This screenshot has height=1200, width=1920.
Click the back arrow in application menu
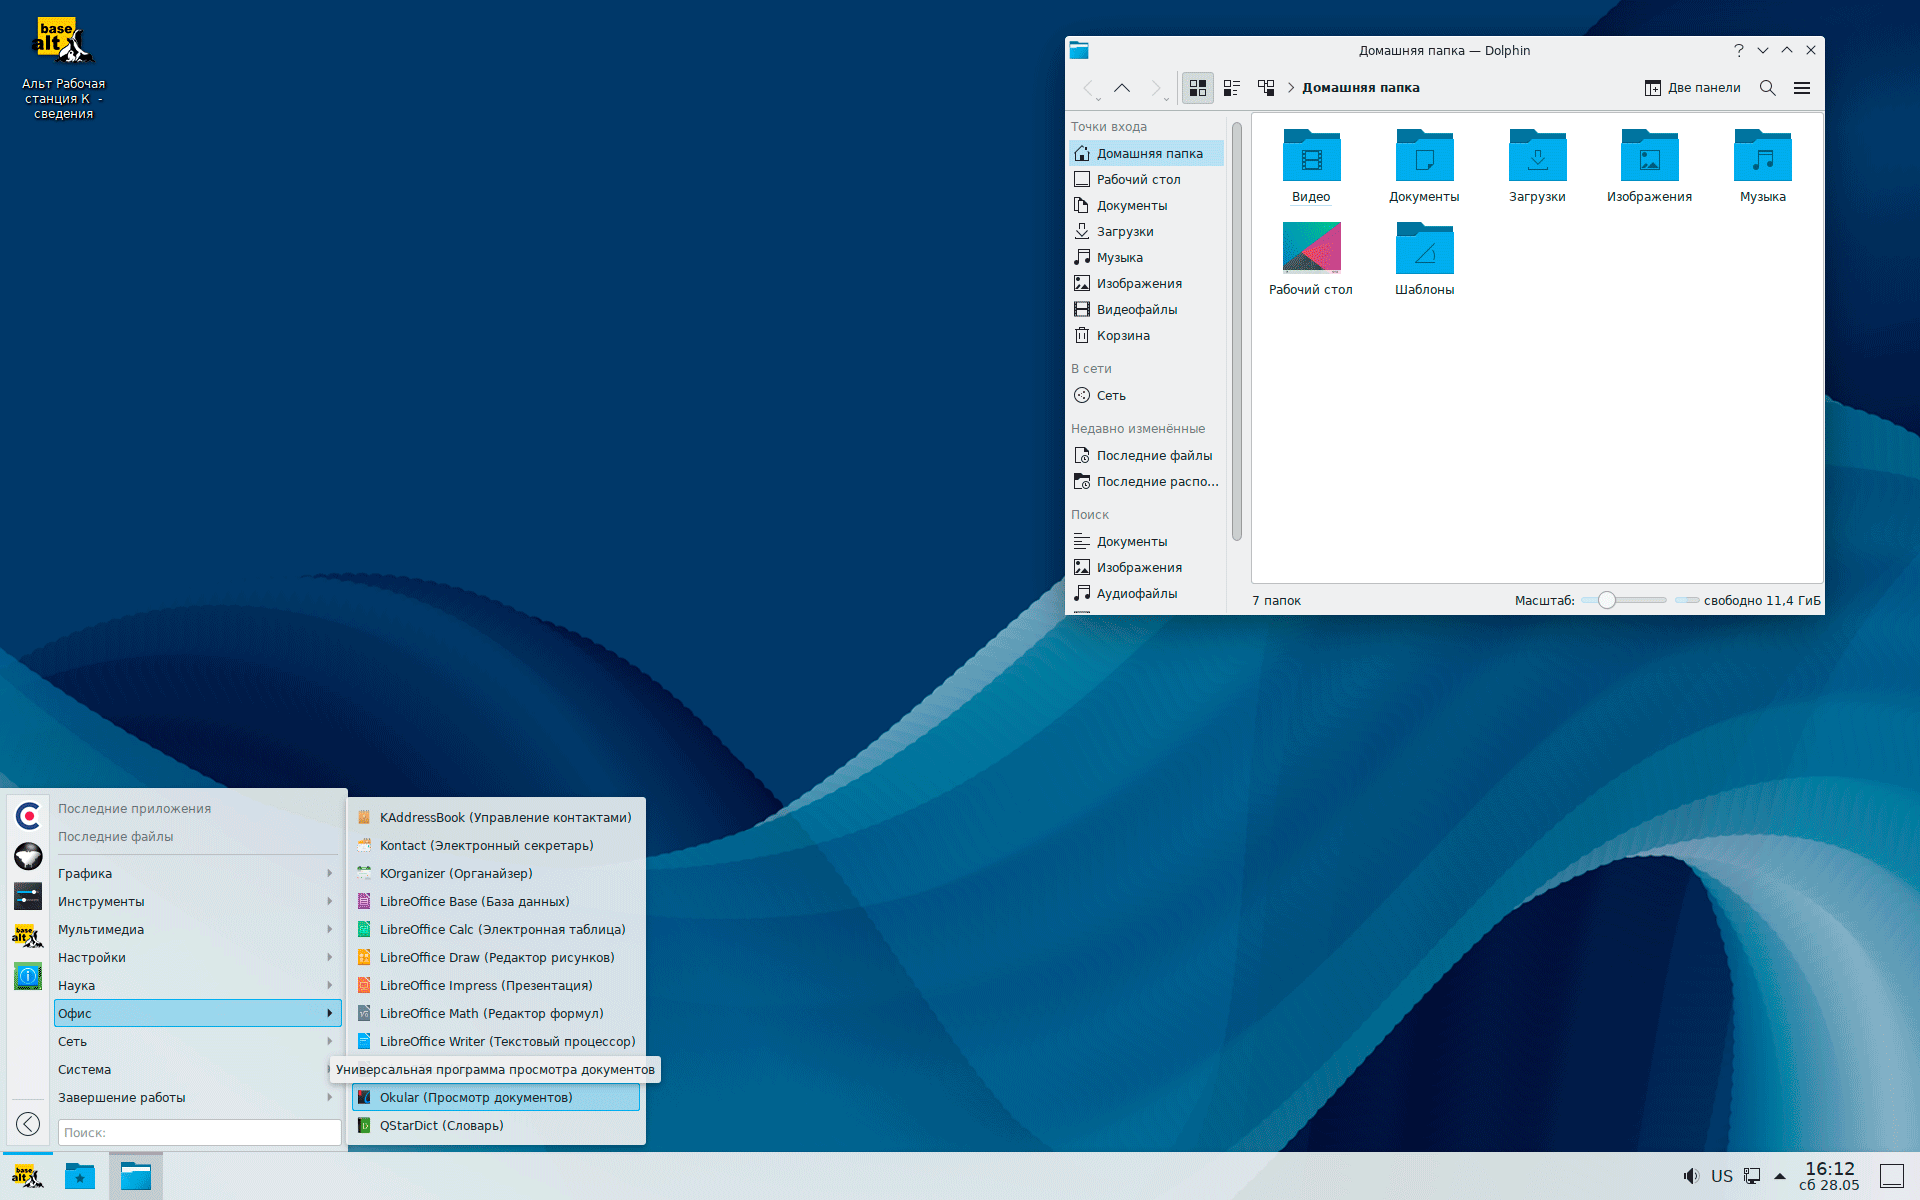pyautogui.click(x=28, y=1124)
